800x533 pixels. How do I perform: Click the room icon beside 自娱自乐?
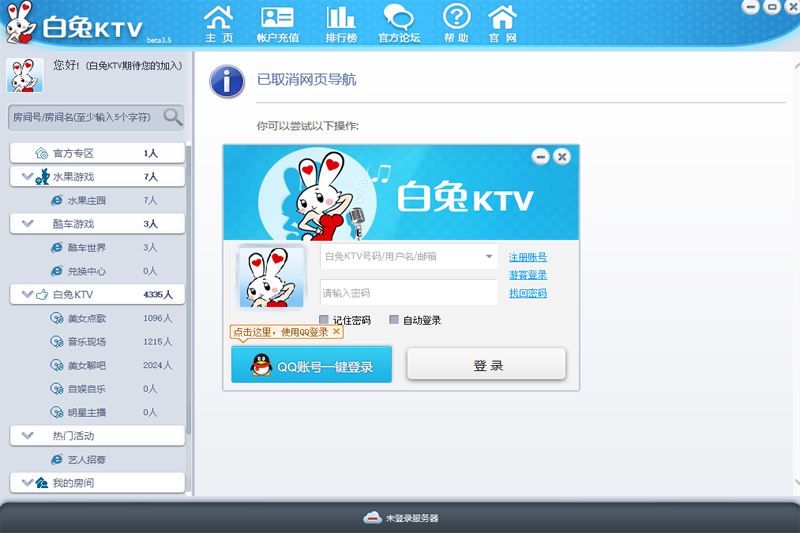click(x=57, y=389)
